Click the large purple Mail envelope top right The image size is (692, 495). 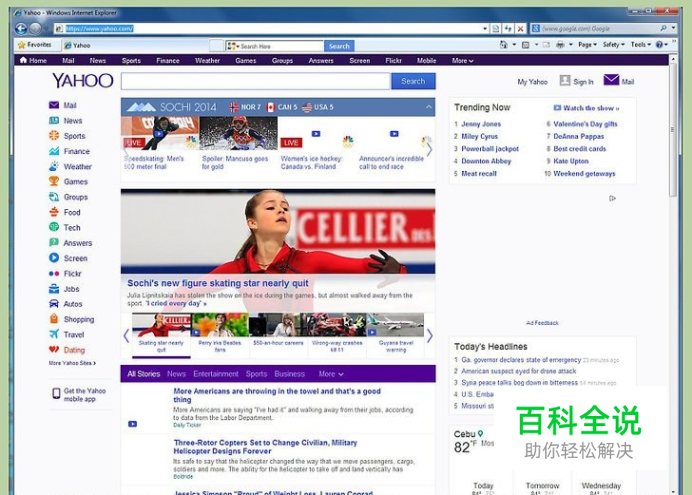coord(611,80)
